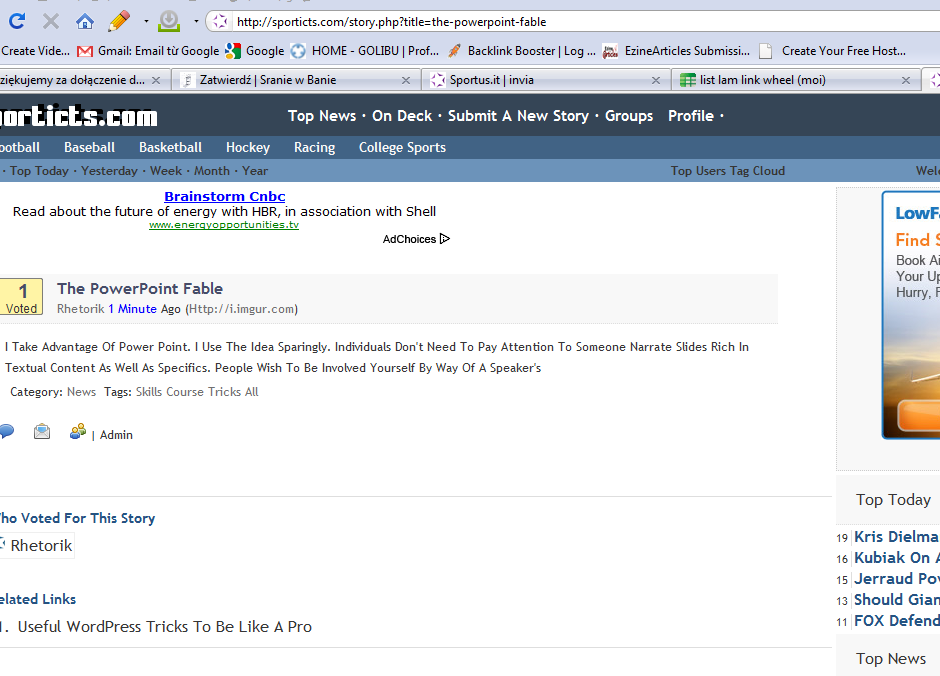The height and width of the screenshot is (676, 940).
Task: Filter stories by Year
Action: click(255, 171)
